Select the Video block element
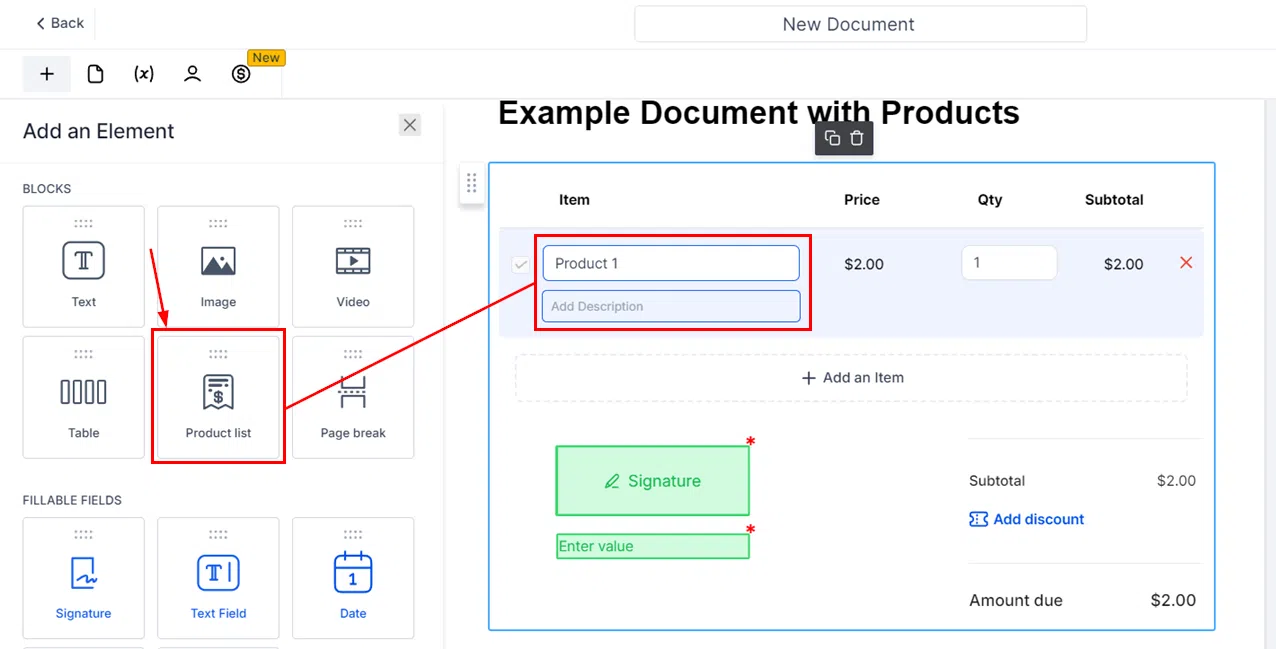The image size is (1276, 649). pos(353,267)
